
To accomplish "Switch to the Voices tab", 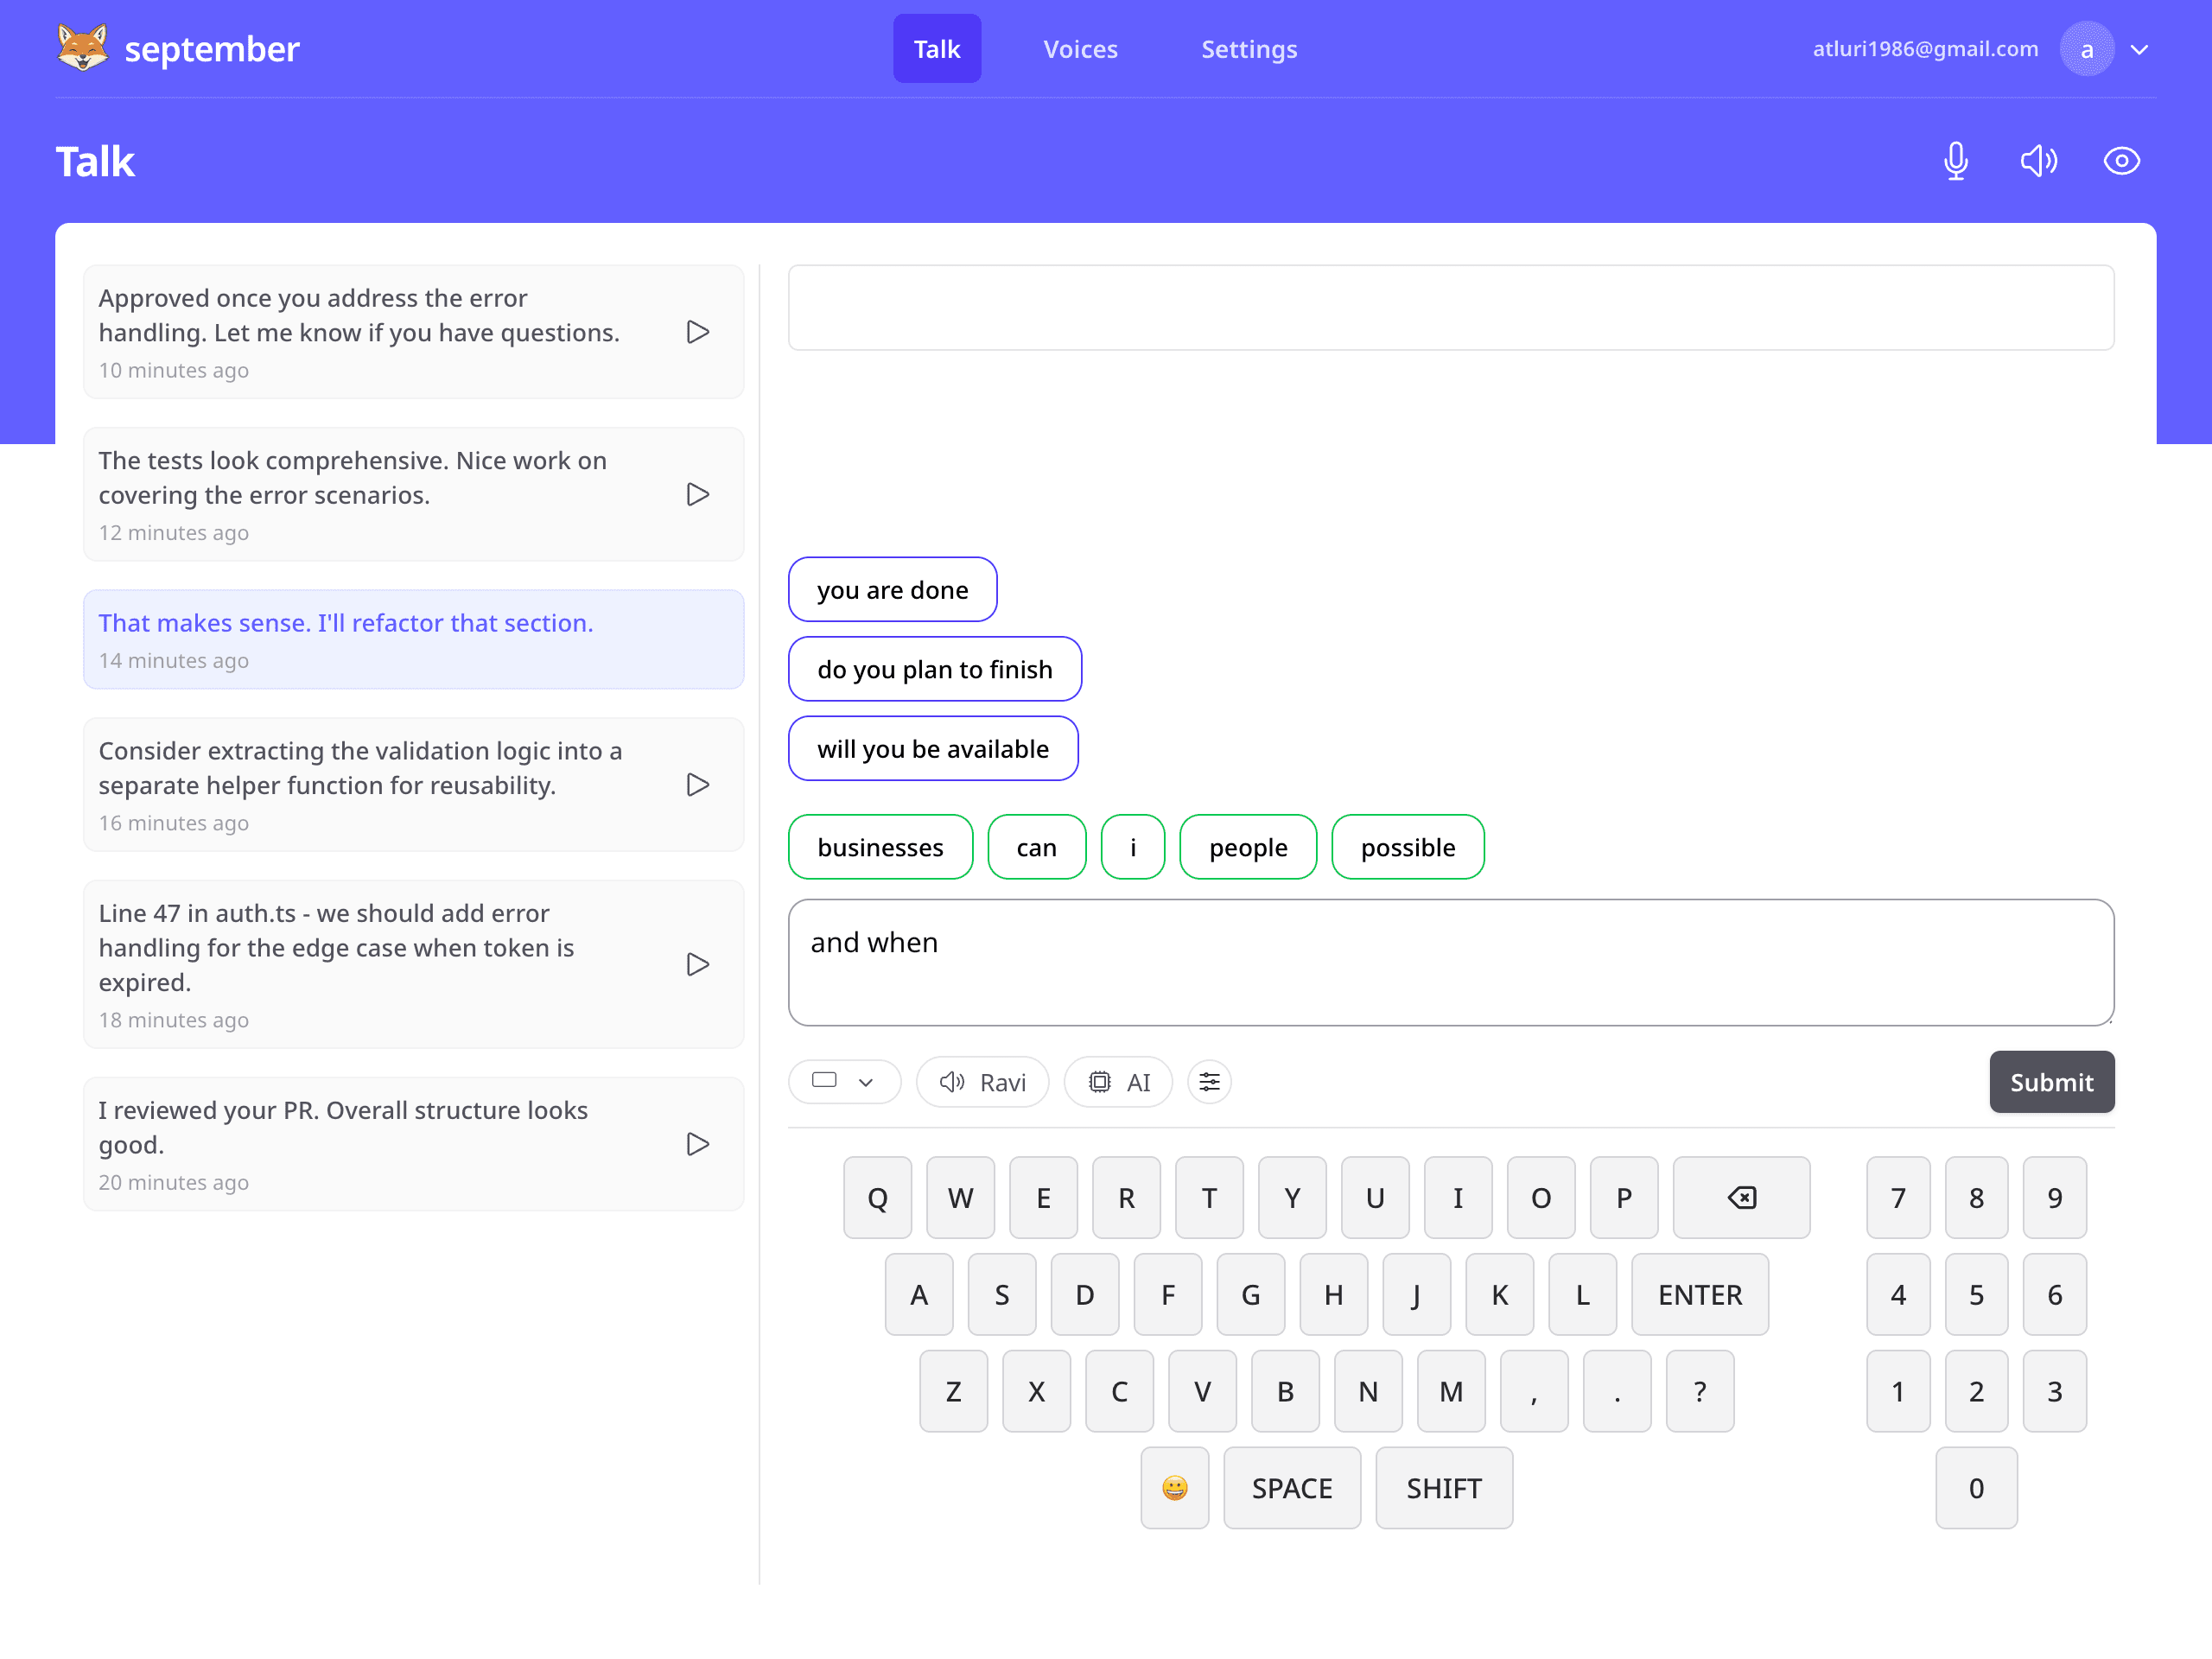I will (1080, 49).
